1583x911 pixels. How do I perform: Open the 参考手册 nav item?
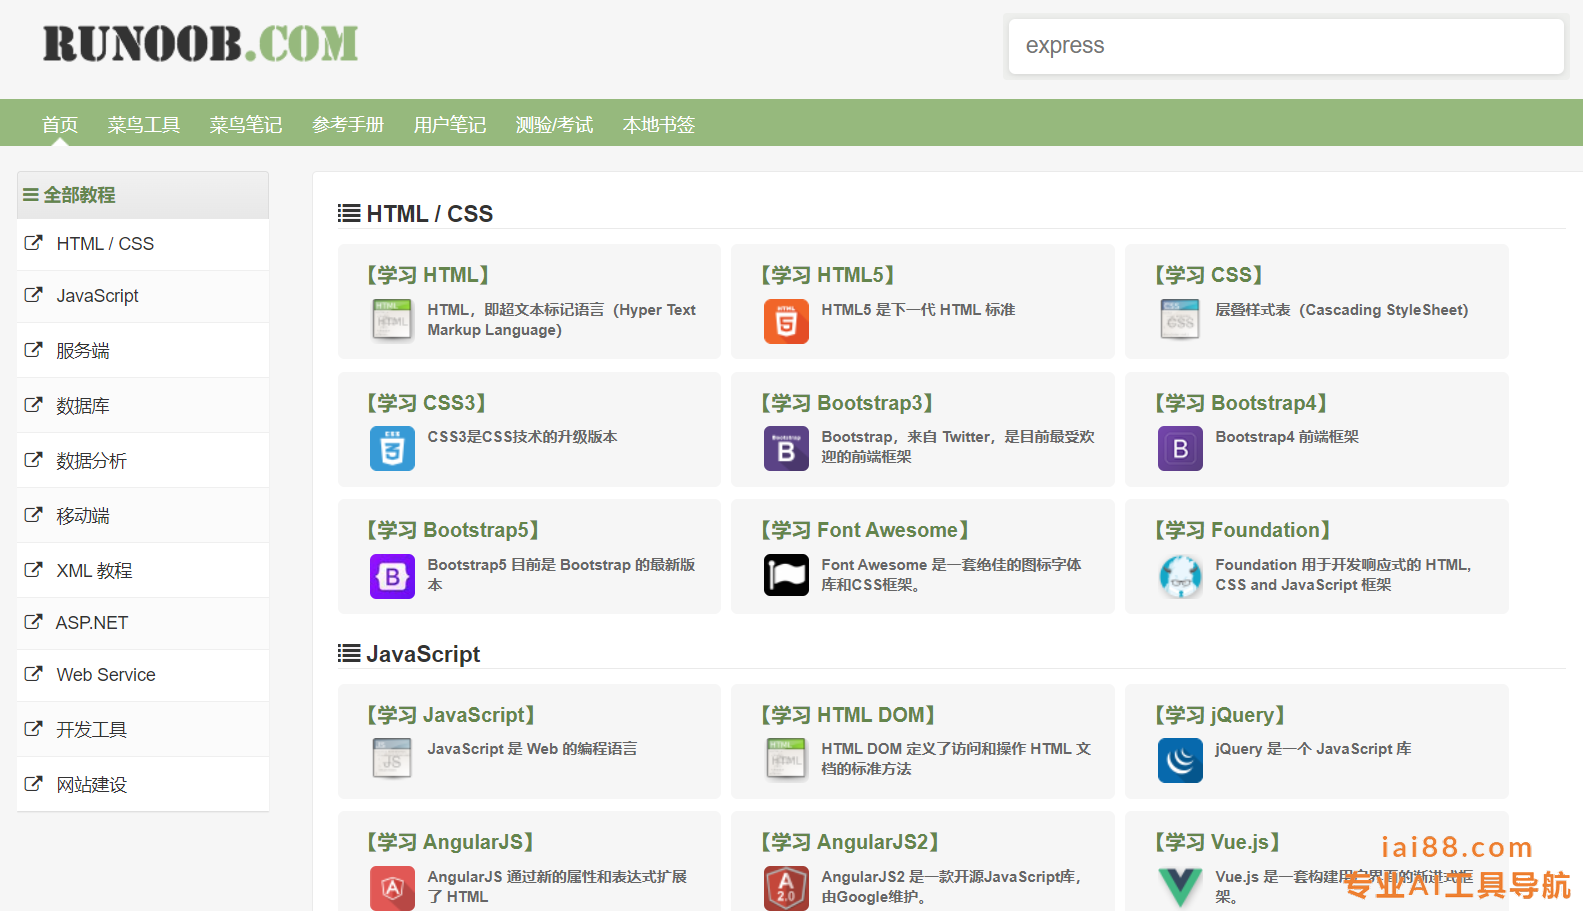click(x=348, y=125)
